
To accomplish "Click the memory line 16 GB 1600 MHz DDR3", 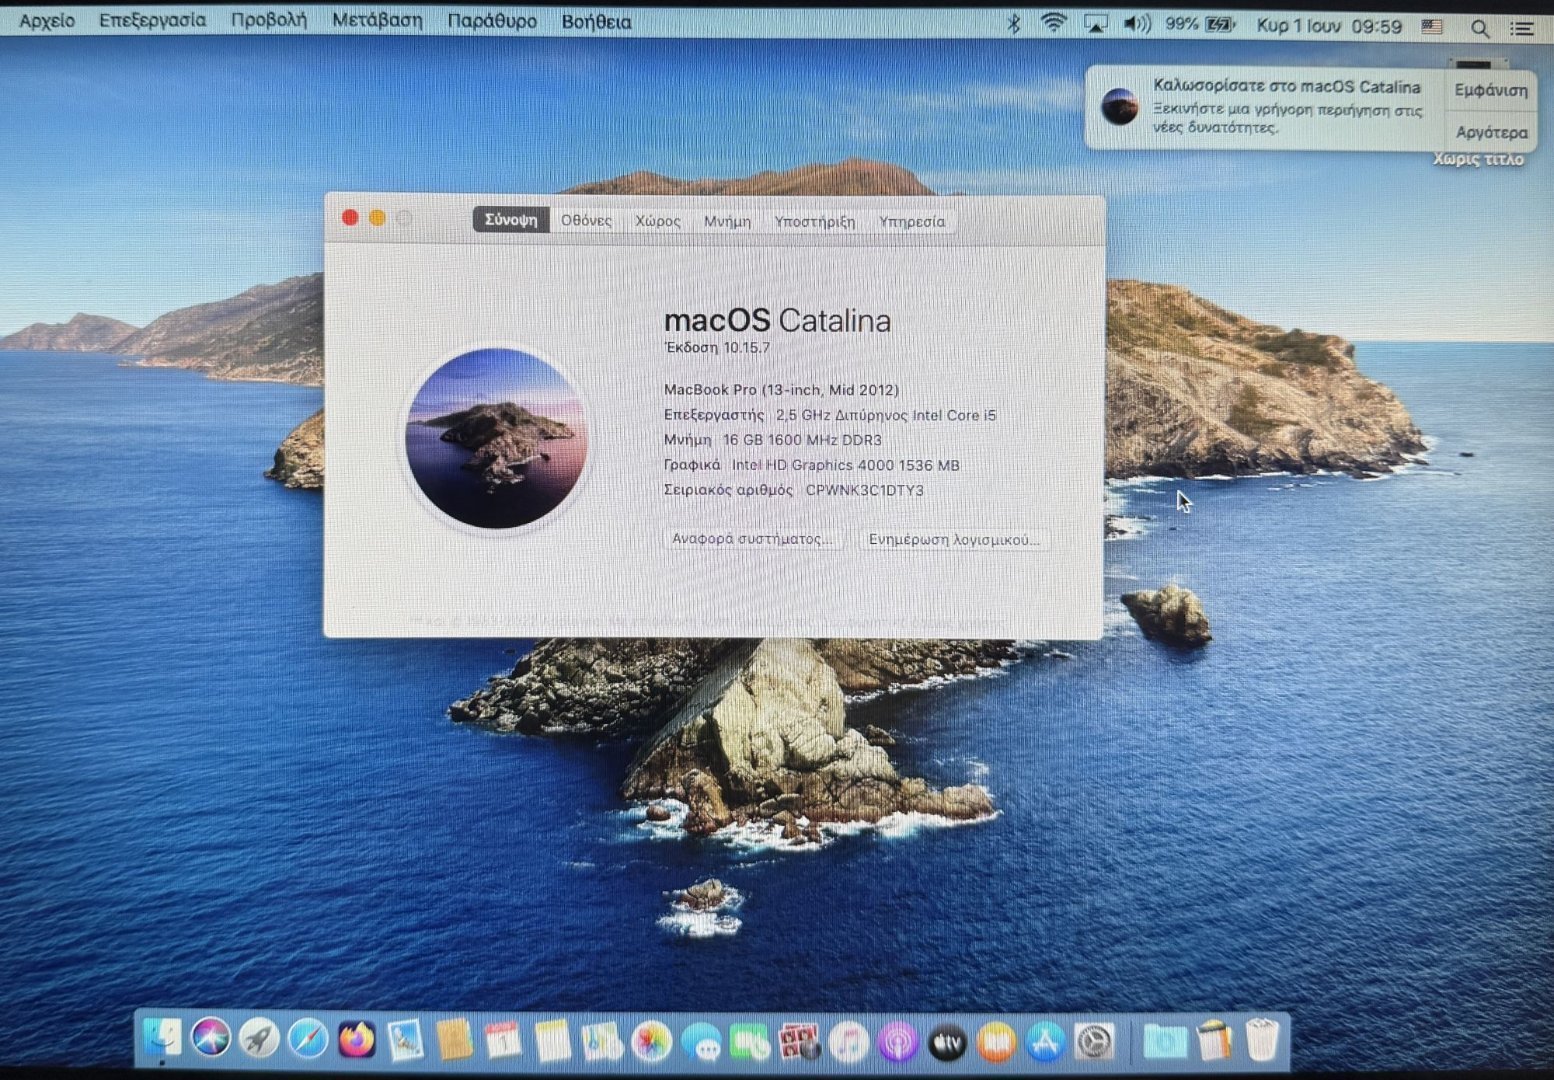I will (x=773, y=440).
